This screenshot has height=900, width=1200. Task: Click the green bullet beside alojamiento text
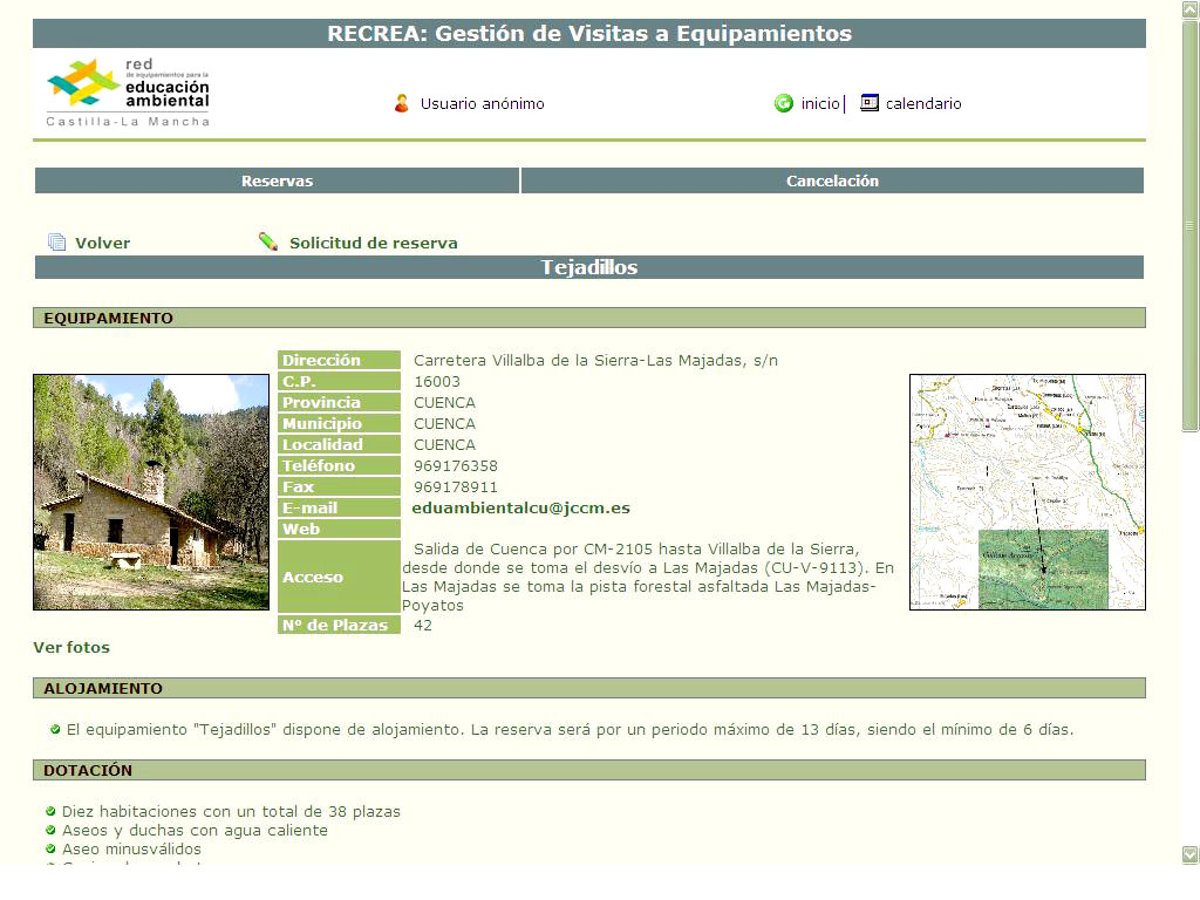(x=55, y=729)
